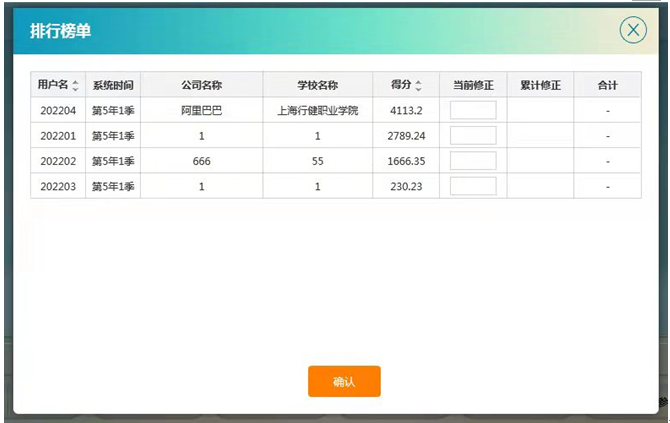Select company cell 666

tap(201, 160)
